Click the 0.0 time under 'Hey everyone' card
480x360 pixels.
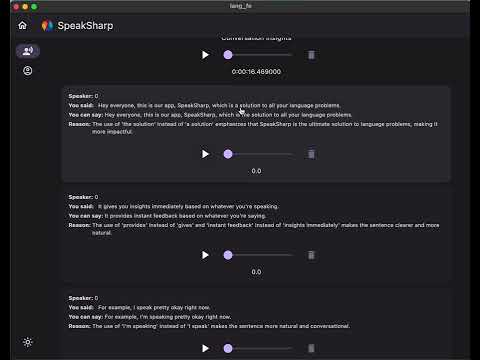256,171
